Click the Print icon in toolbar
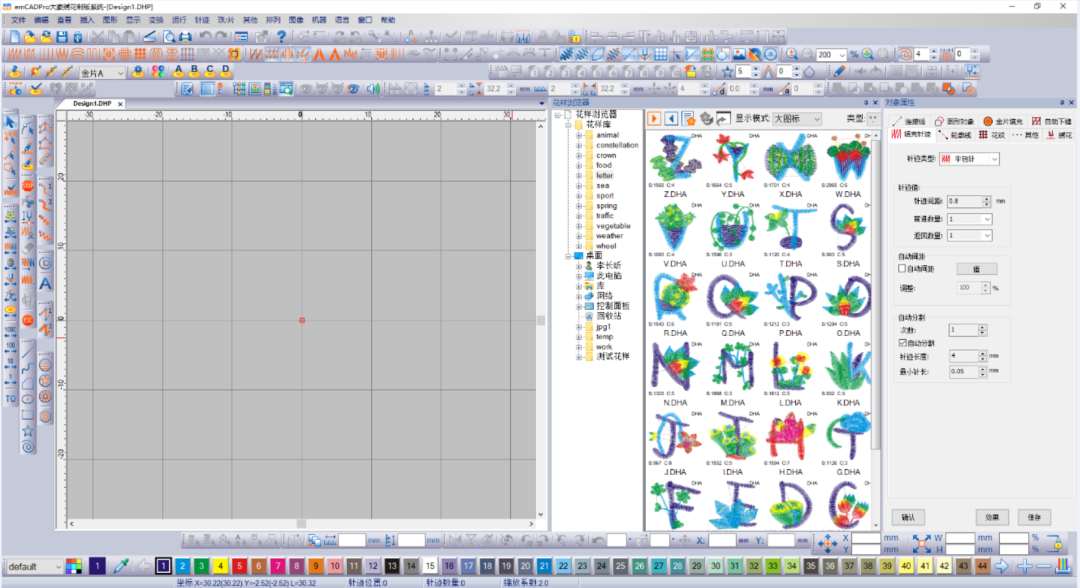The width and height of the screenshot is (1080, 588). [x=185, y=37]
